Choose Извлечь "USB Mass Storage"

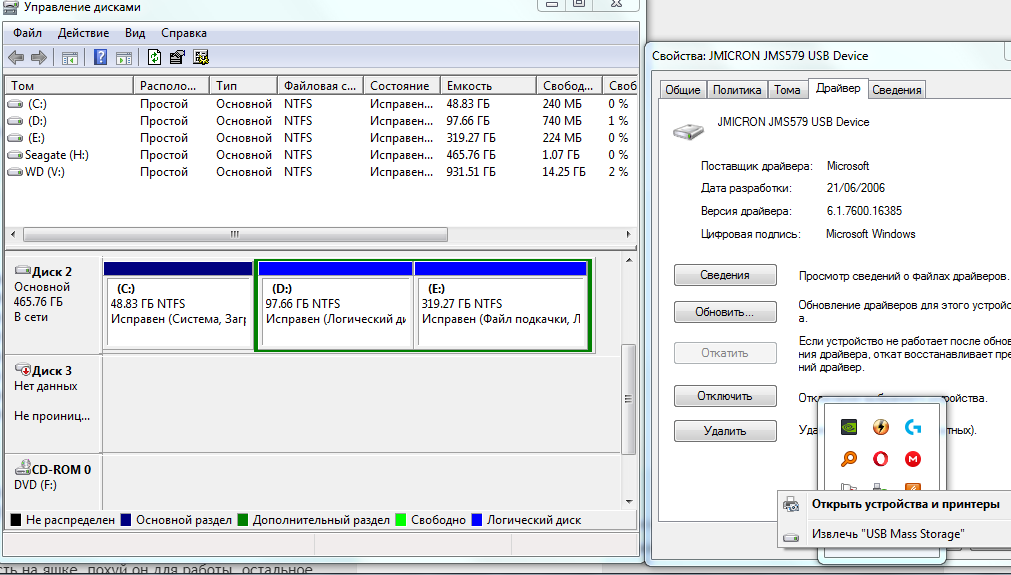[x=888, y=534]
